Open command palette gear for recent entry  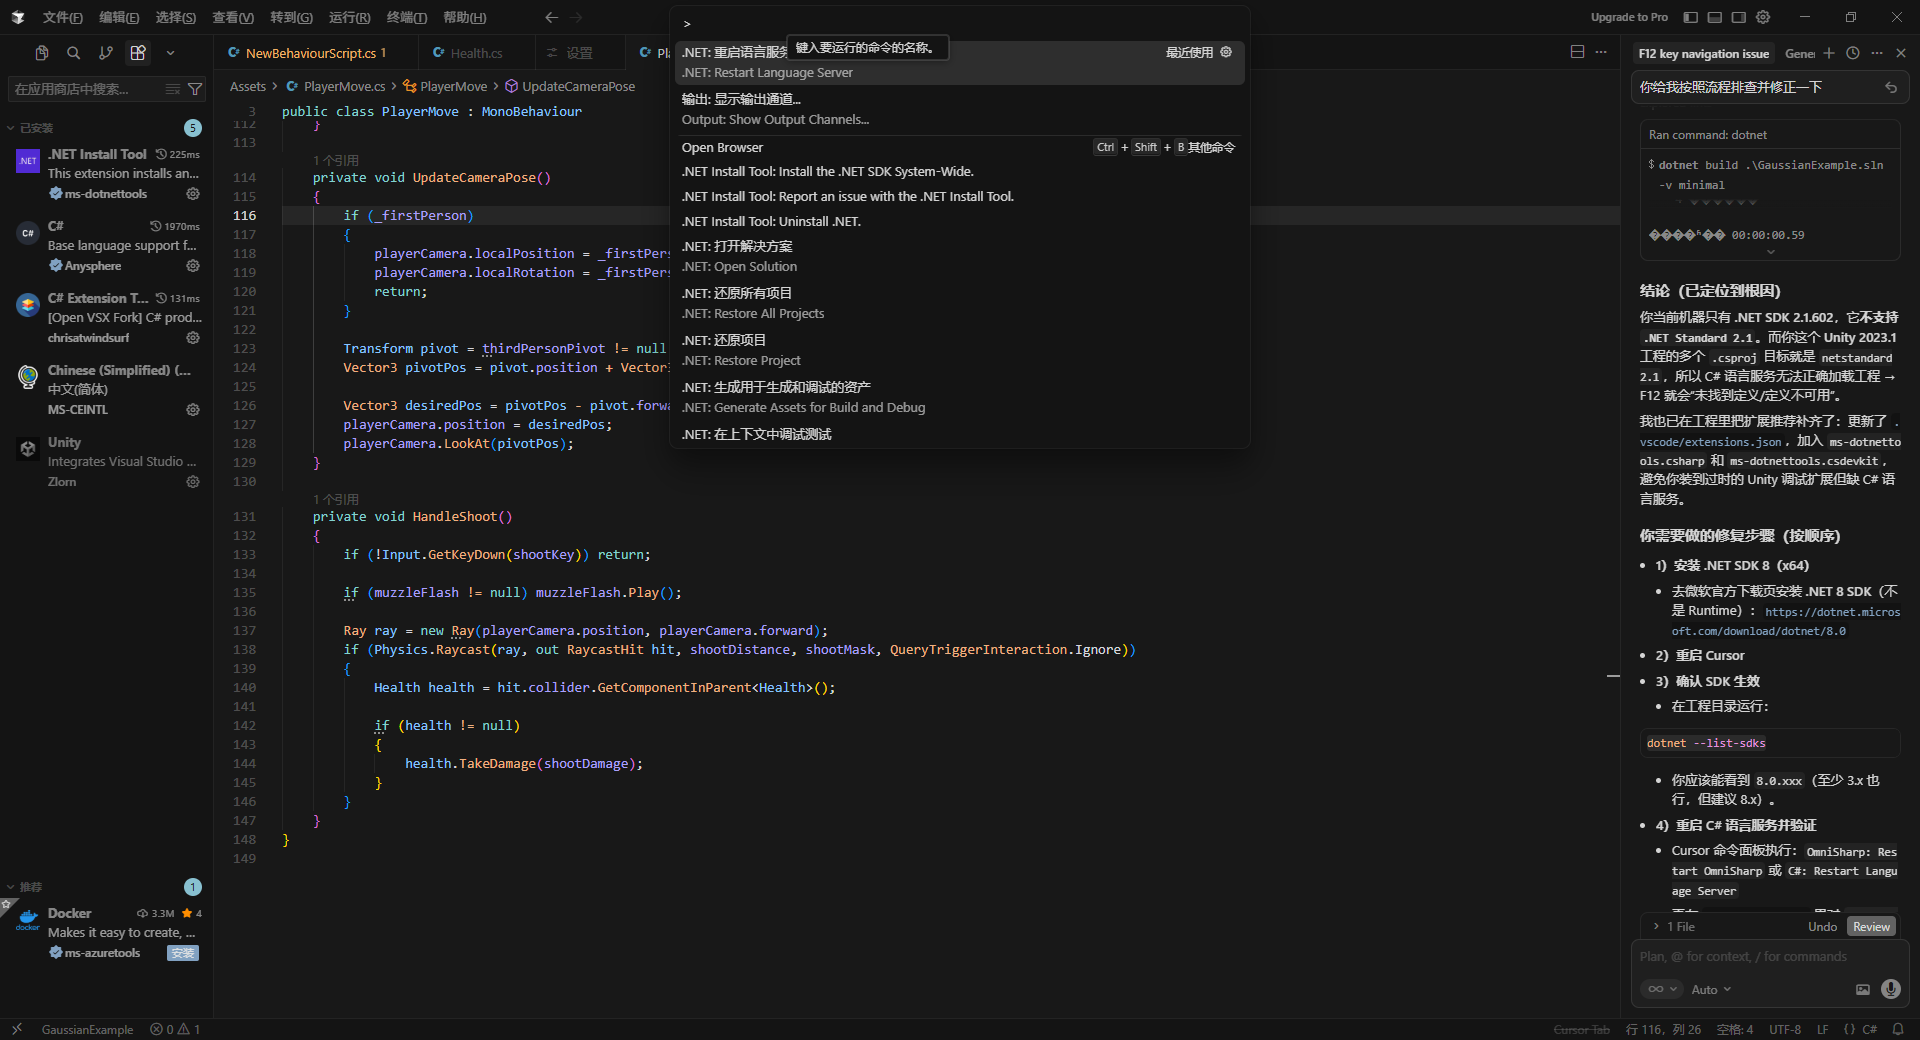[1226, 52]
